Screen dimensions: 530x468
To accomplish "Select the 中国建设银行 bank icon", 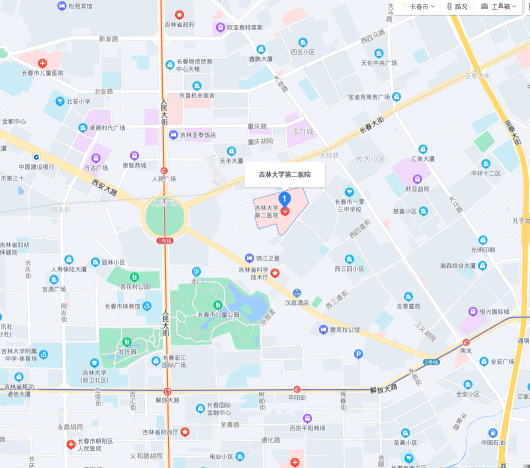I will (x=36, y=157).
